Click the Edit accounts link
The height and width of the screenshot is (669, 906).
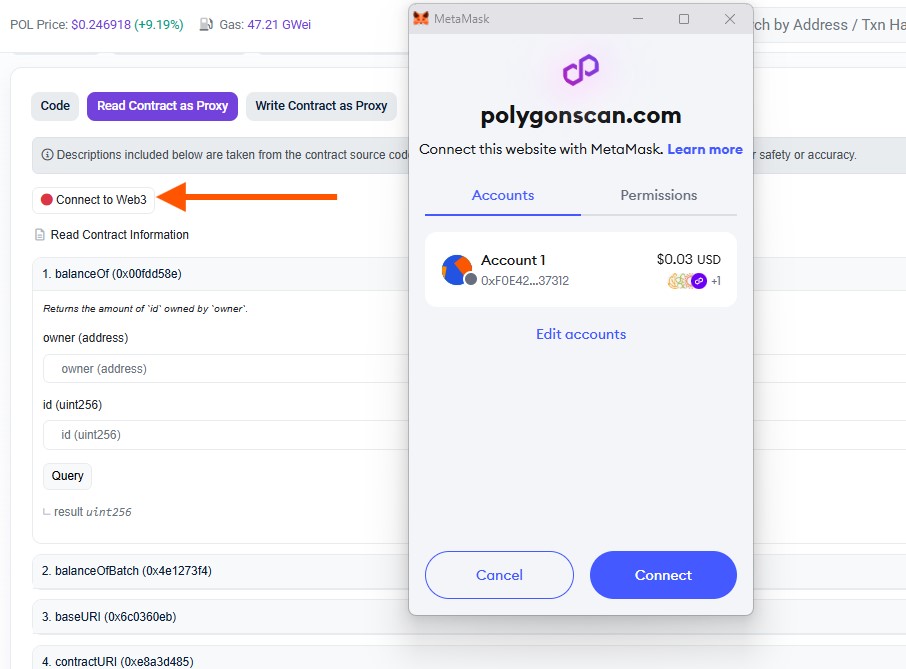tap(581, 334)
